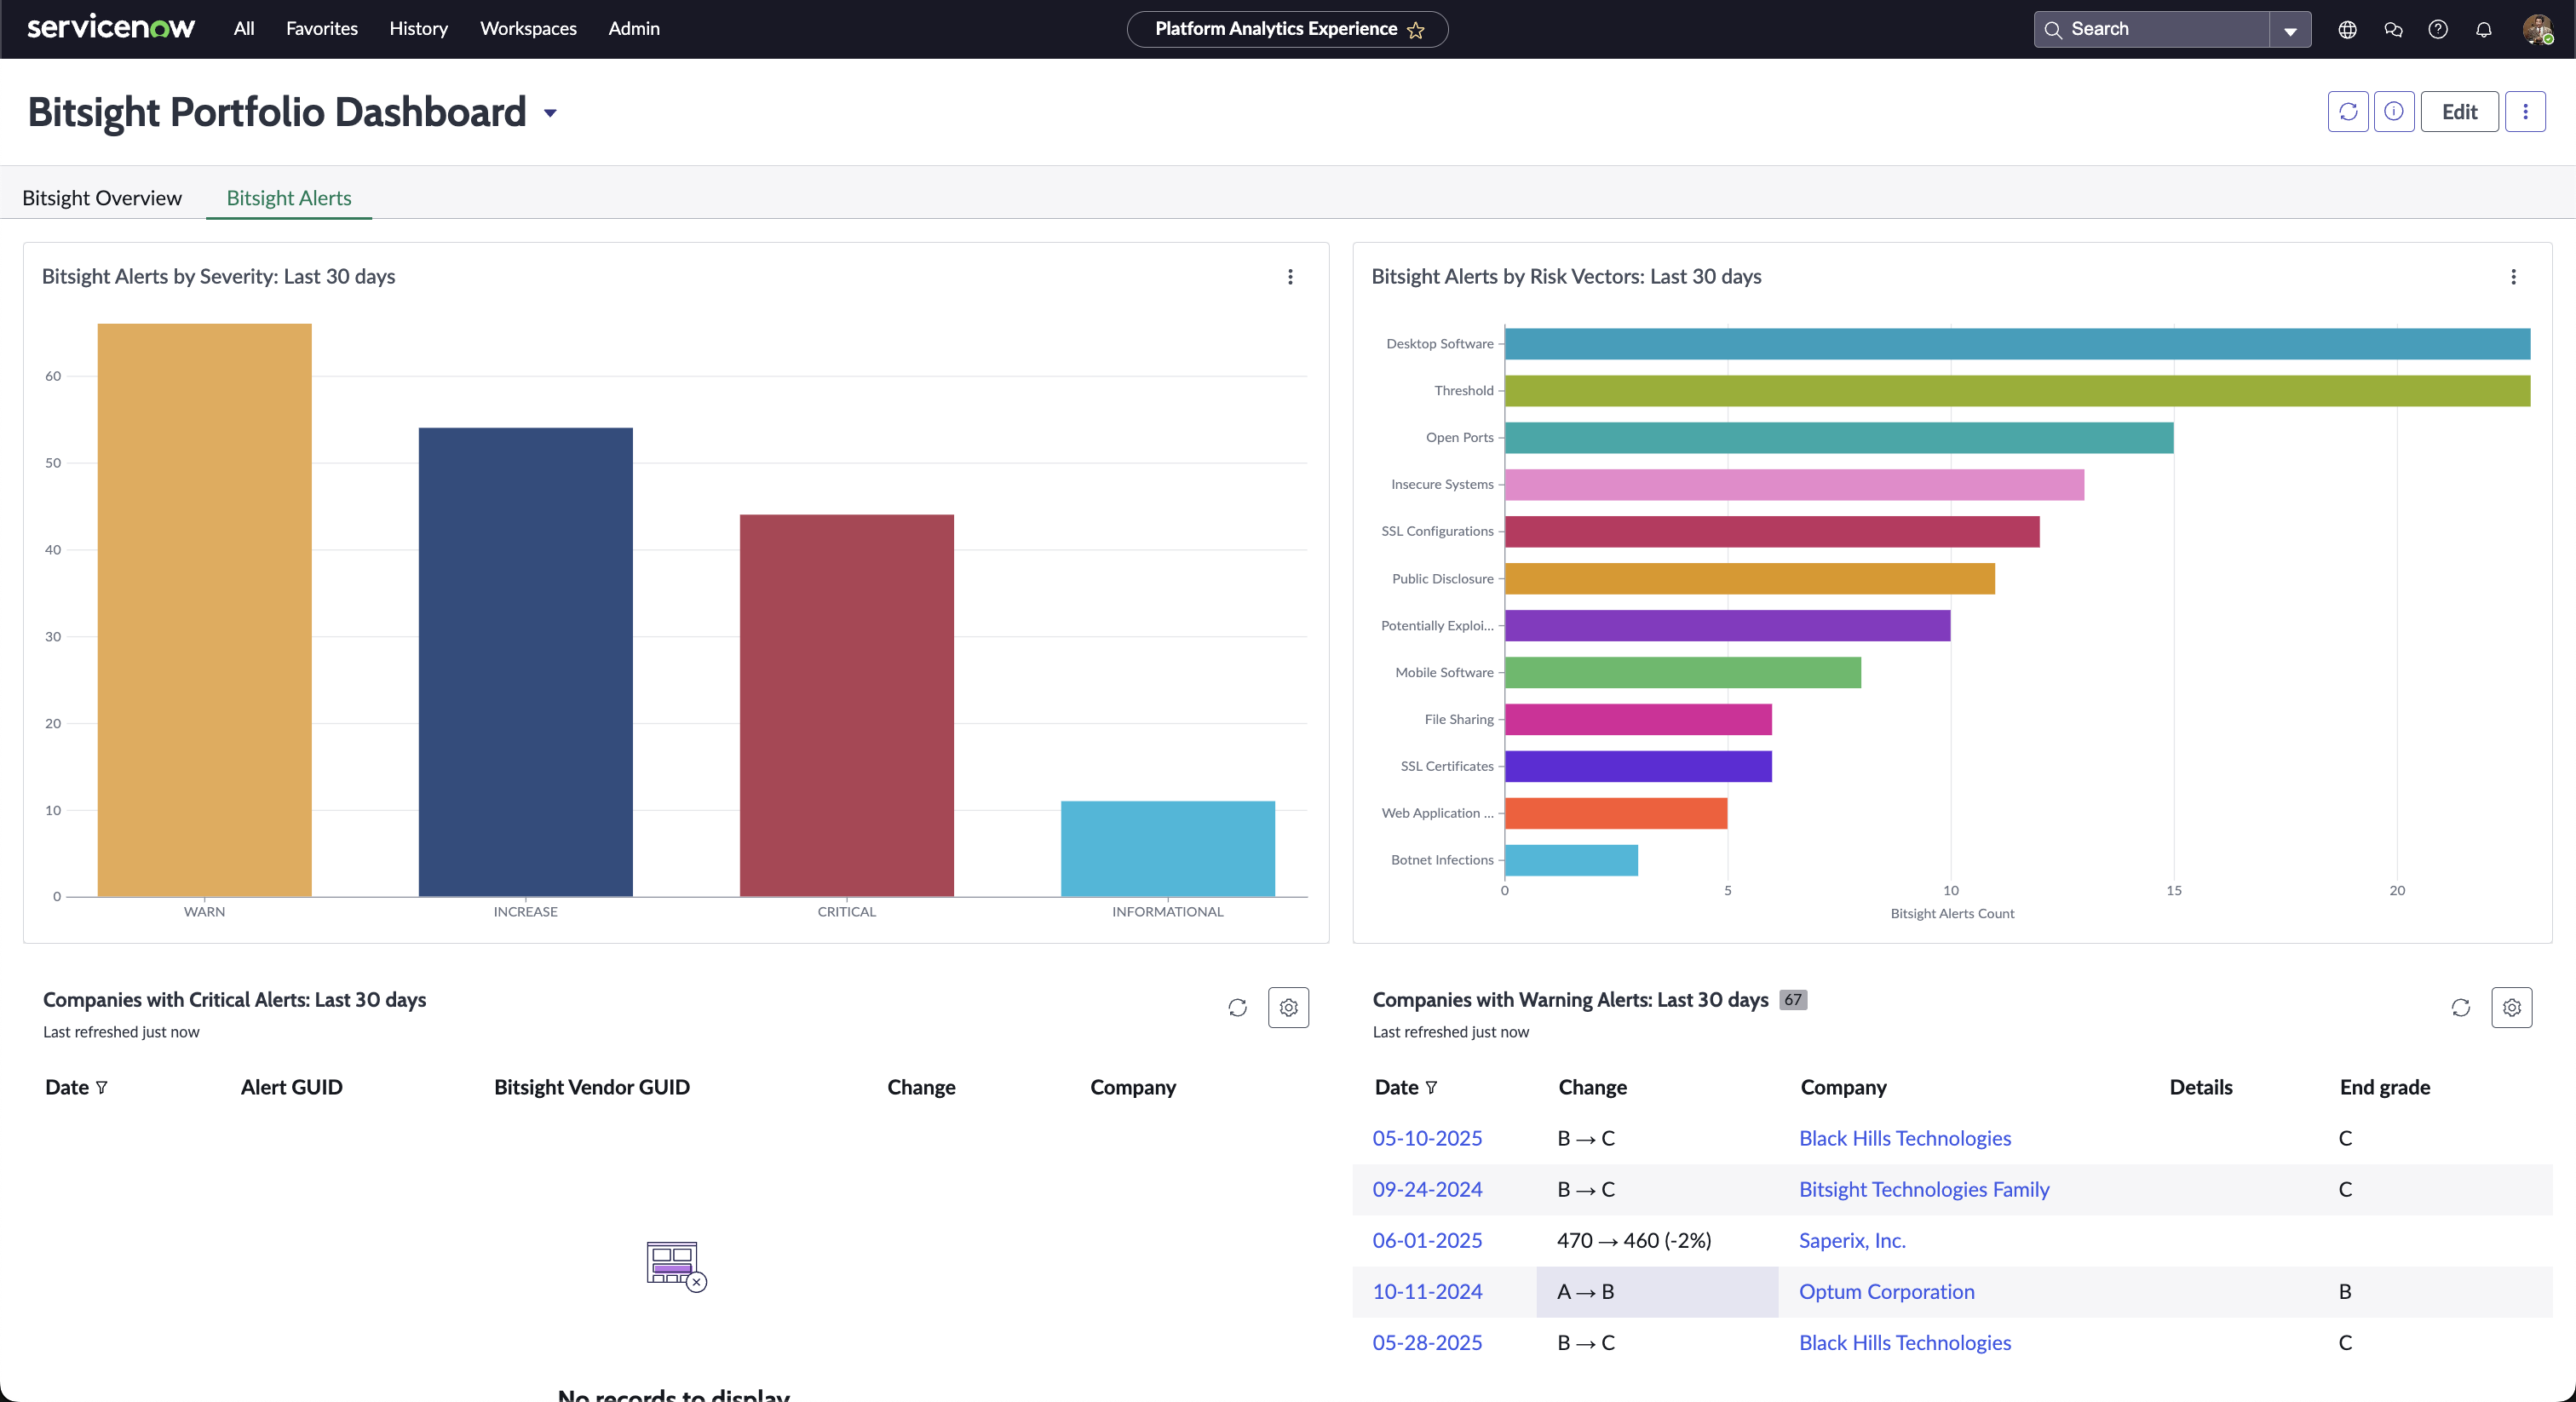2576x1402 pixels.
Task: Click the Platform Analytics Experience pill
Action: pos(1287,29)
